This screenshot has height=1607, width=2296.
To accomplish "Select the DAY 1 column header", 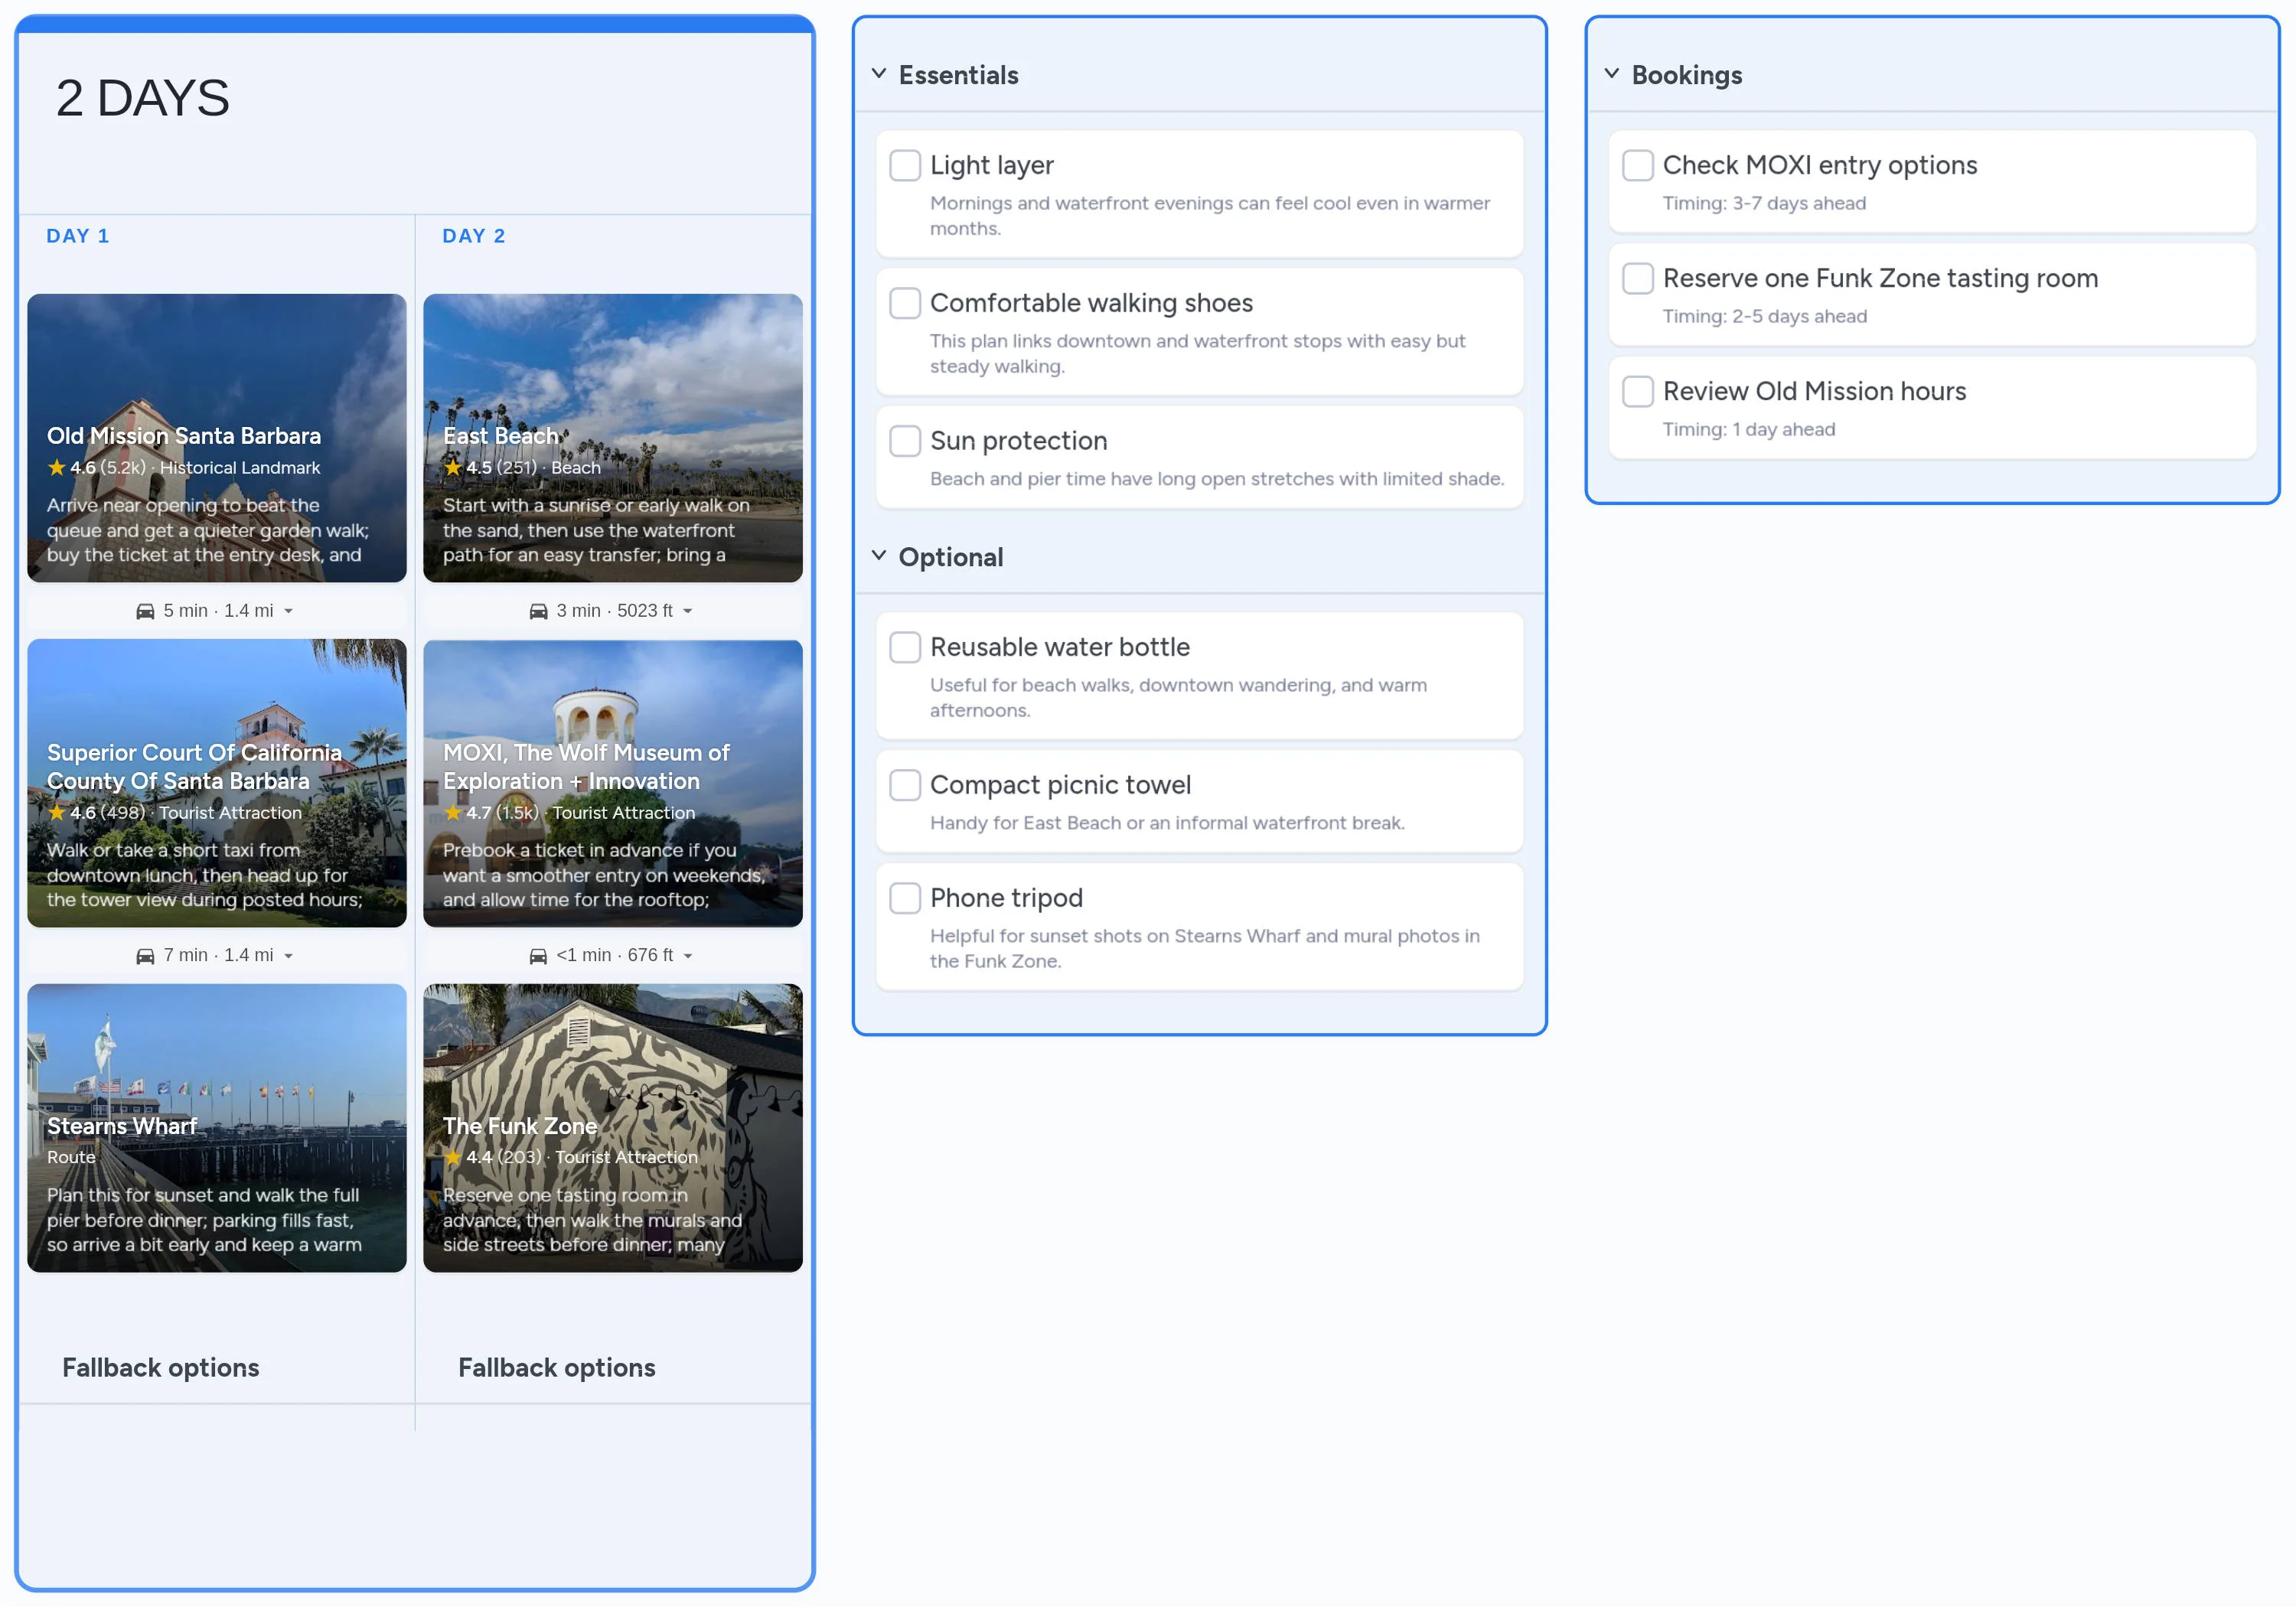I will pos(78,236).
